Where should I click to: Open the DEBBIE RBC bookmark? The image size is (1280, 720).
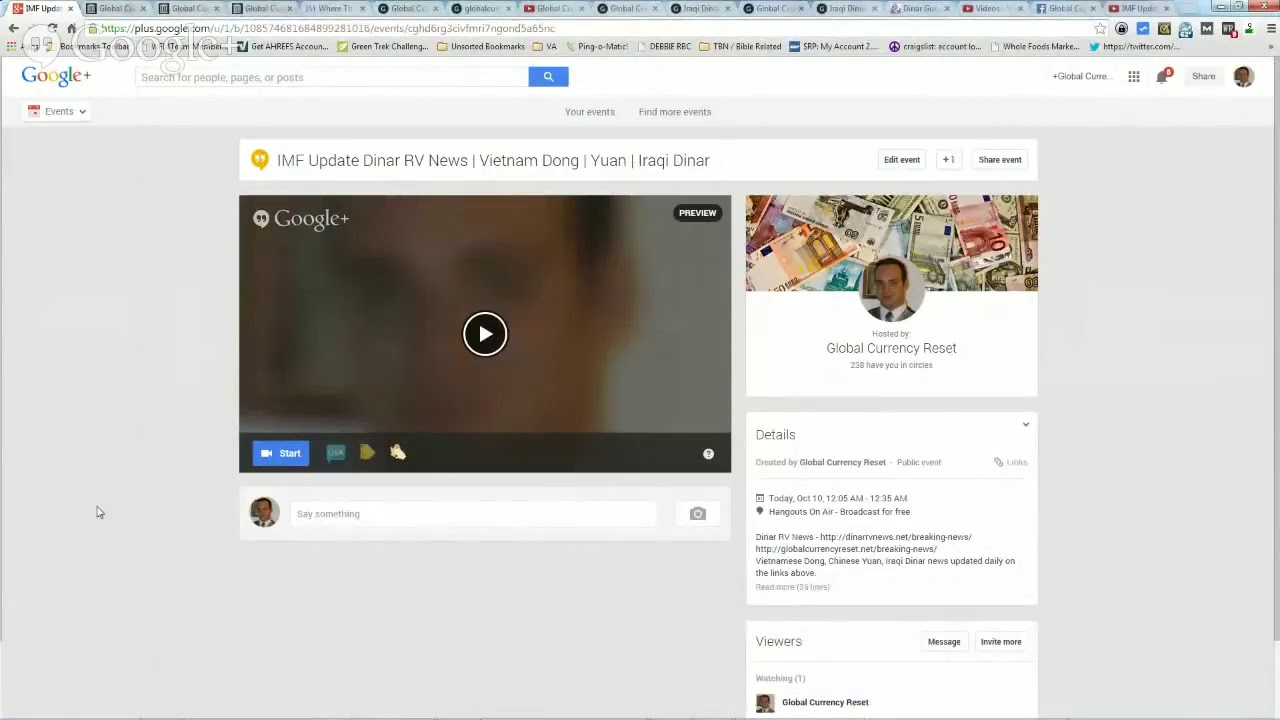coord(664,46)
